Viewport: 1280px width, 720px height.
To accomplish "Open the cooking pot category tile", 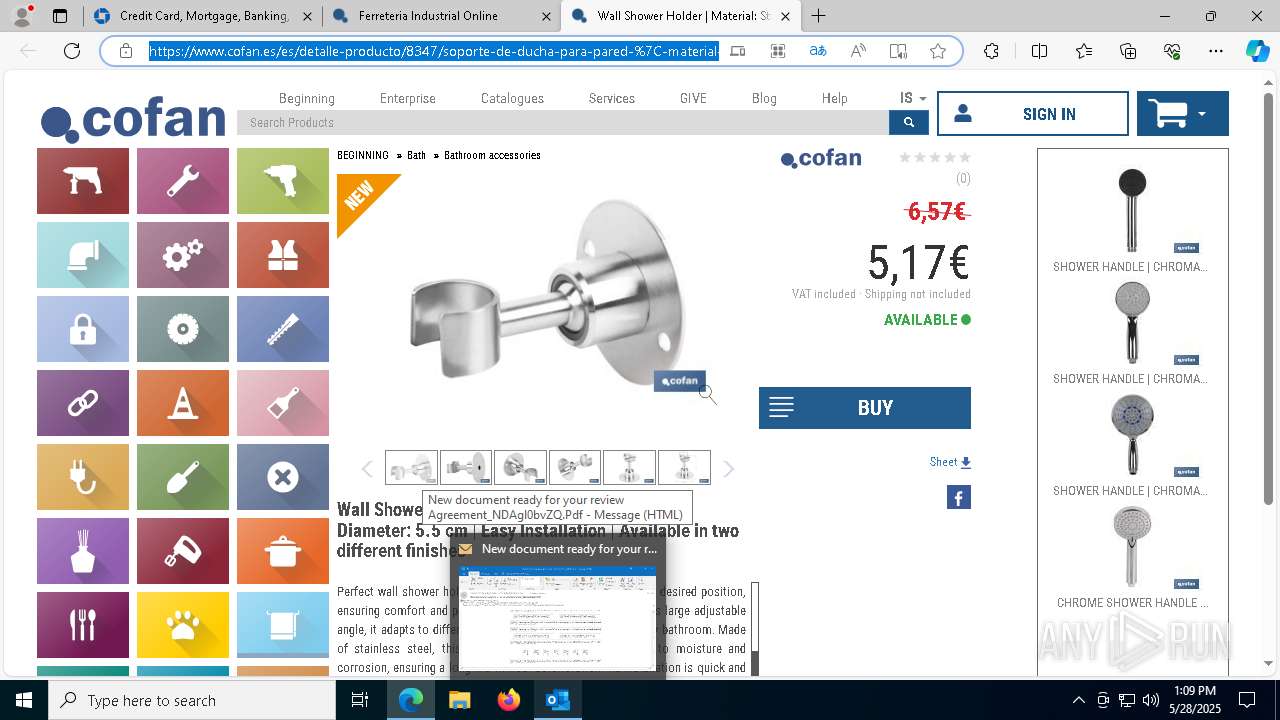I will click(x=283, y=551).
